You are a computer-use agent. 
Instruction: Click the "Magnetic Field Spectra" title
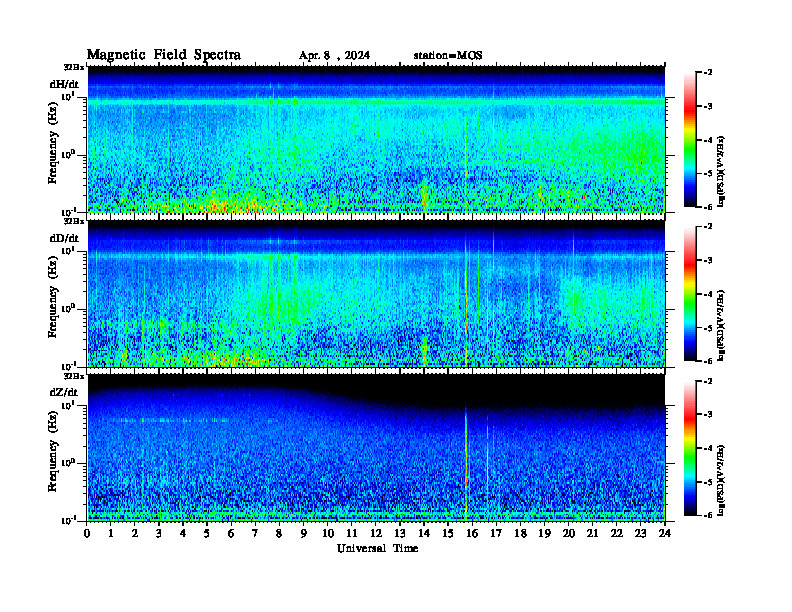coord(164,55)
